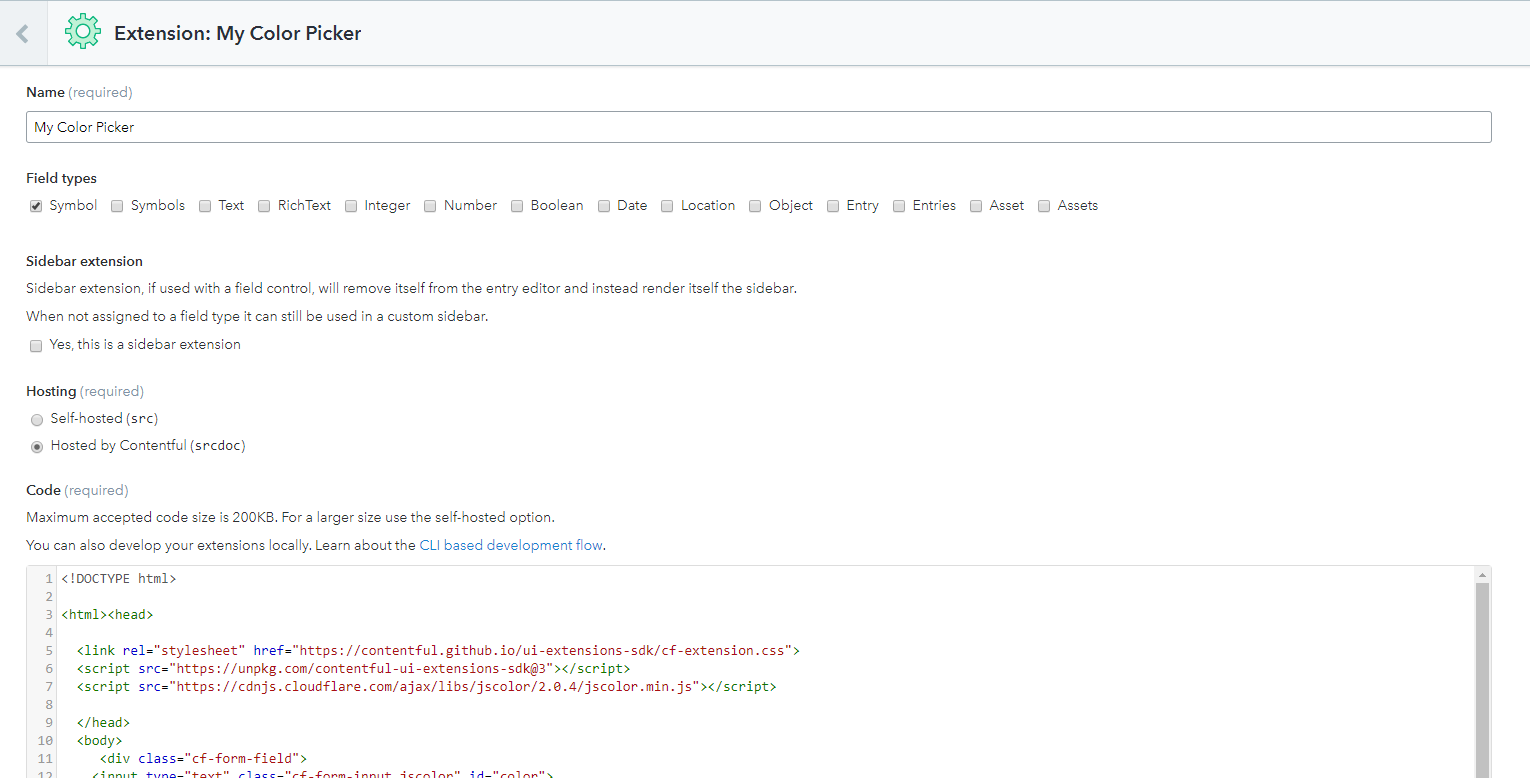Image resolution: width=1530 pixels, height=778 pixels.
Task: Enable the Symbols field type checkbox
Action: point(117,206)
